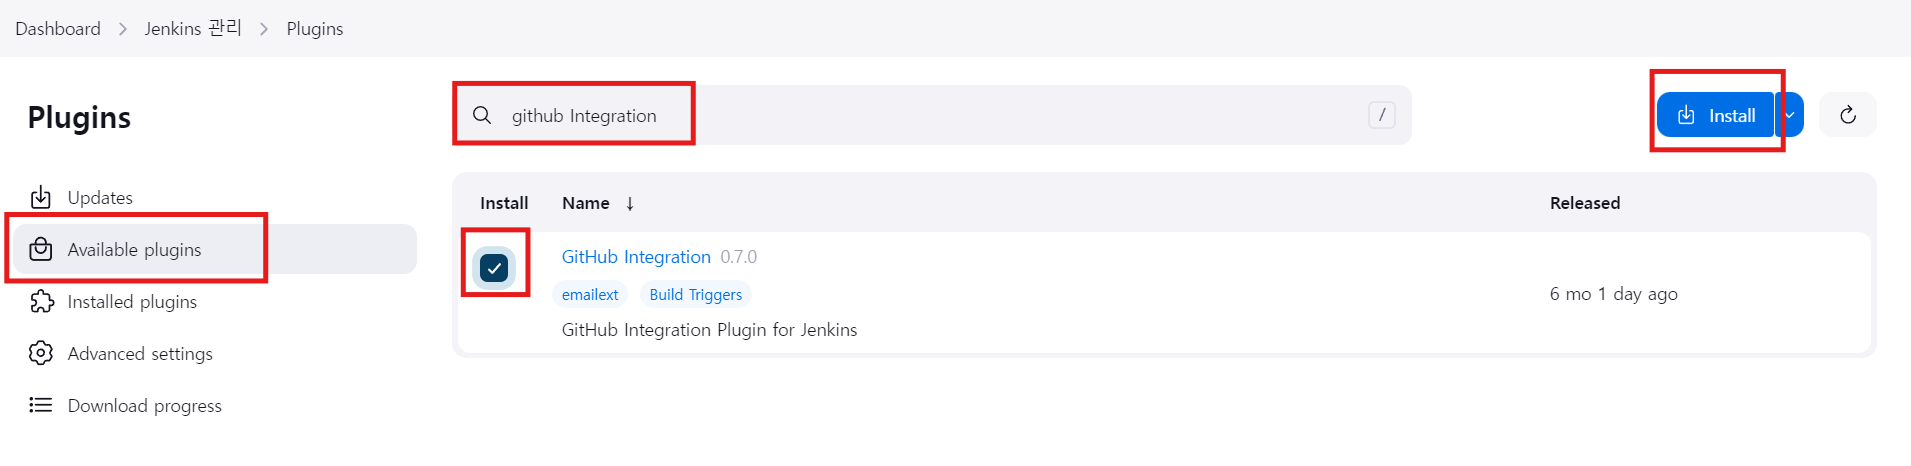The width and height of the screenshot is (1911, 466).
Task: Click the Build Triggers tag
Action: [x=696, y=295]
